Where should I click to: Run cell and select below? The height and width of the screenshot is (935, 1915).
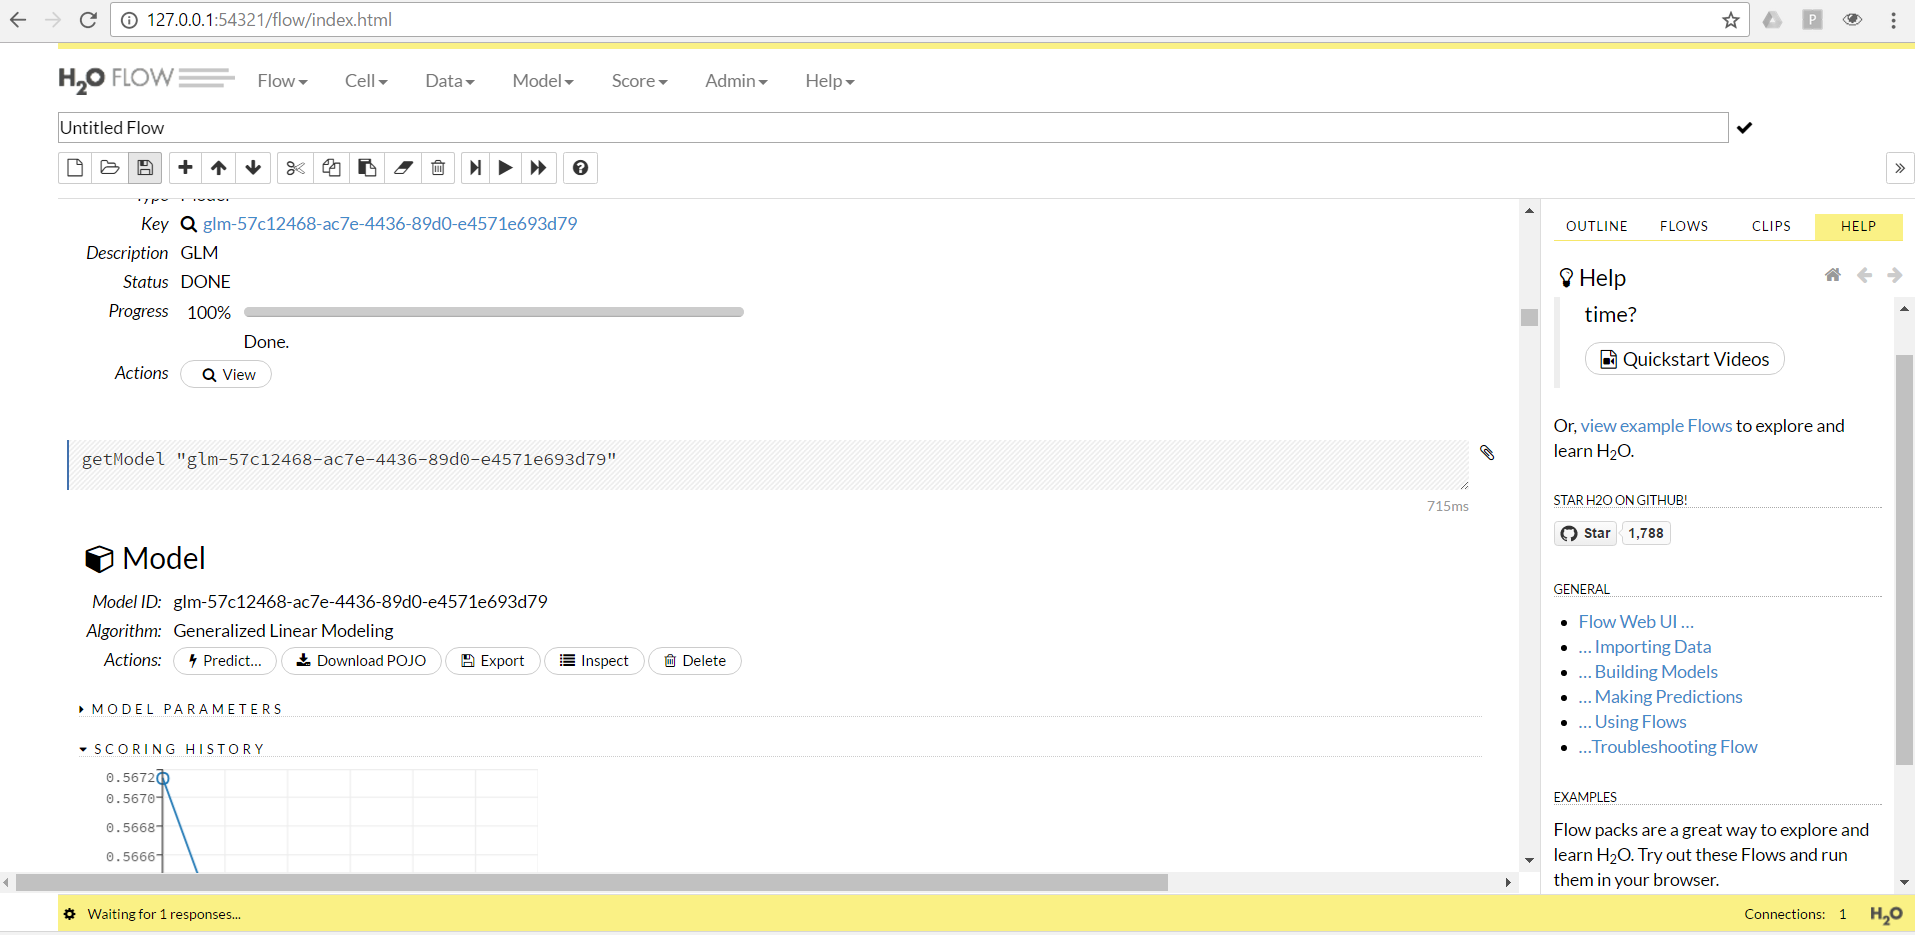click(476, 168)
